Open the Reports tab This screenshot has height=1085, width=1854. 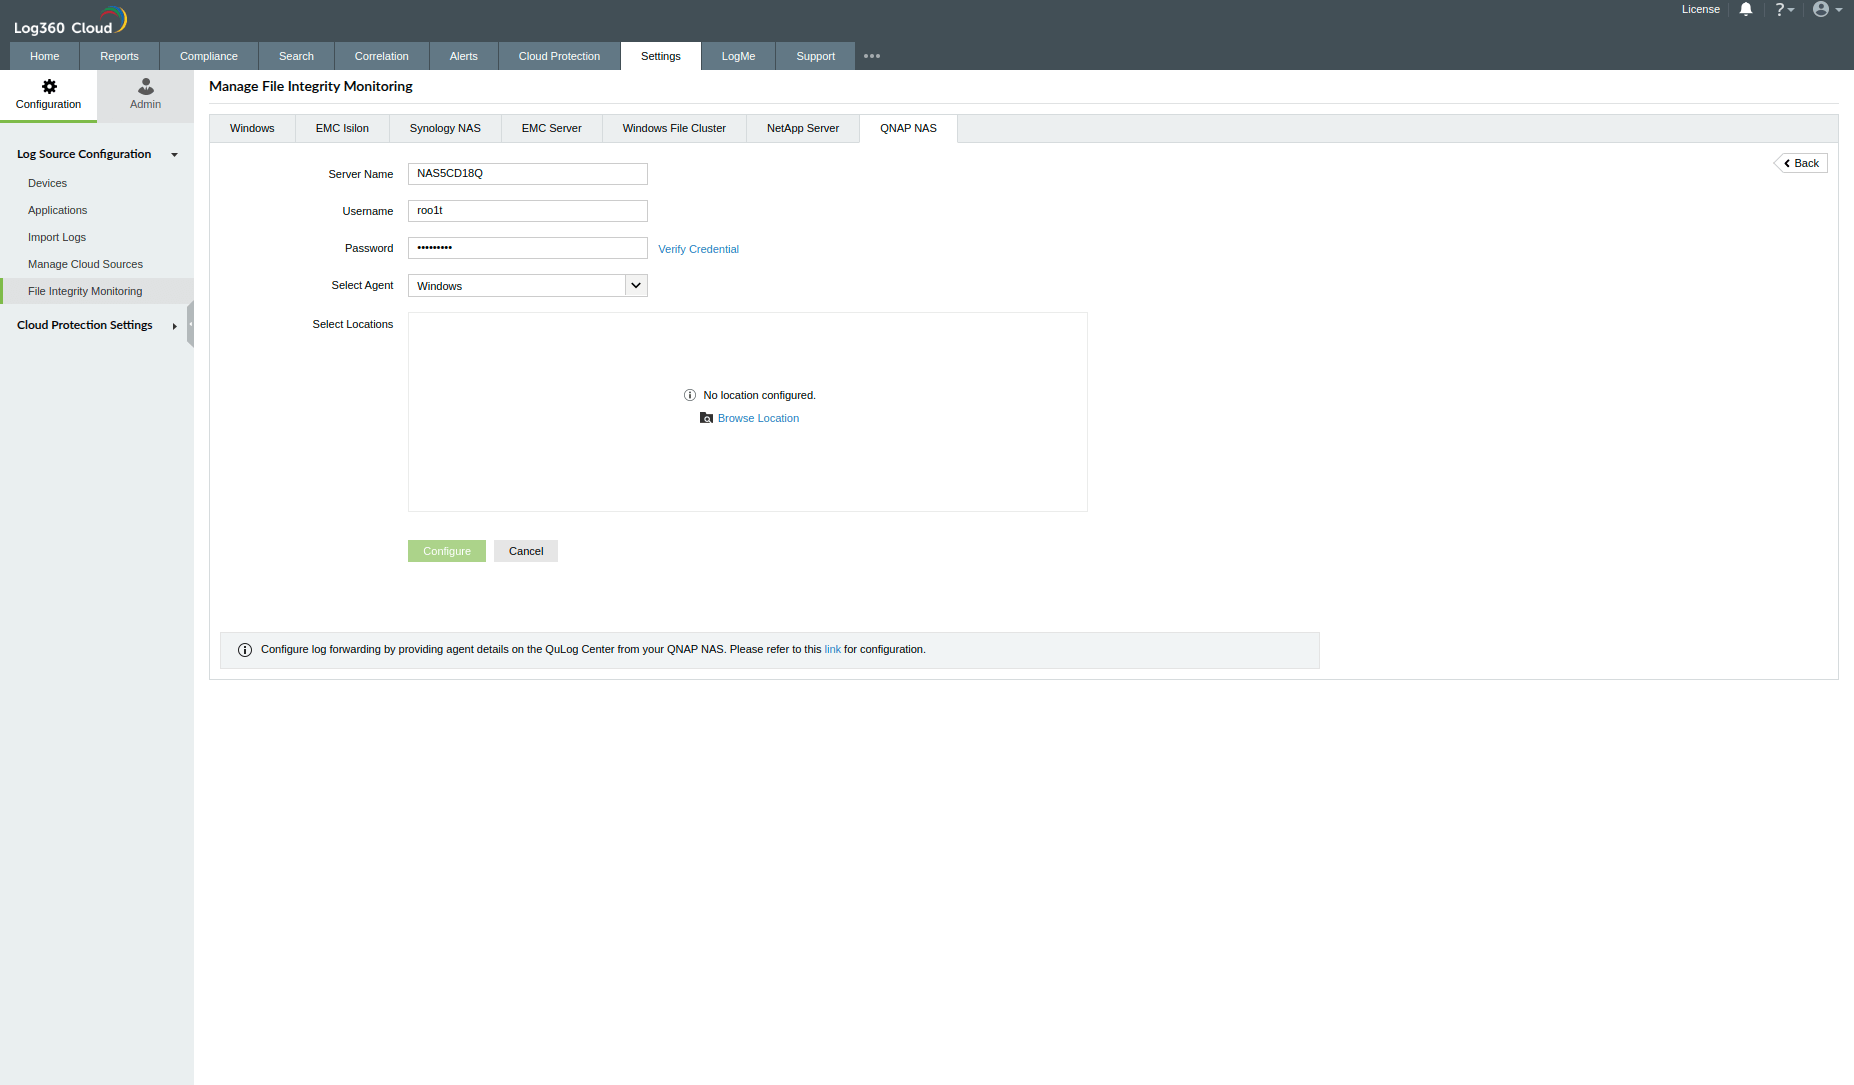tap(120, 56)
